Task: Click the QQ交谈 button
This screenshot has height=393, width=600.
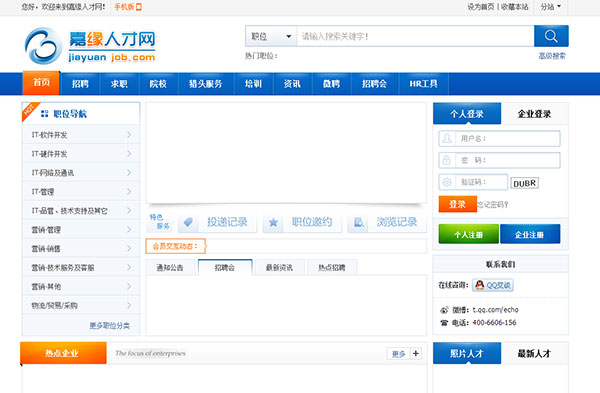Action: [x=493, y=285]
